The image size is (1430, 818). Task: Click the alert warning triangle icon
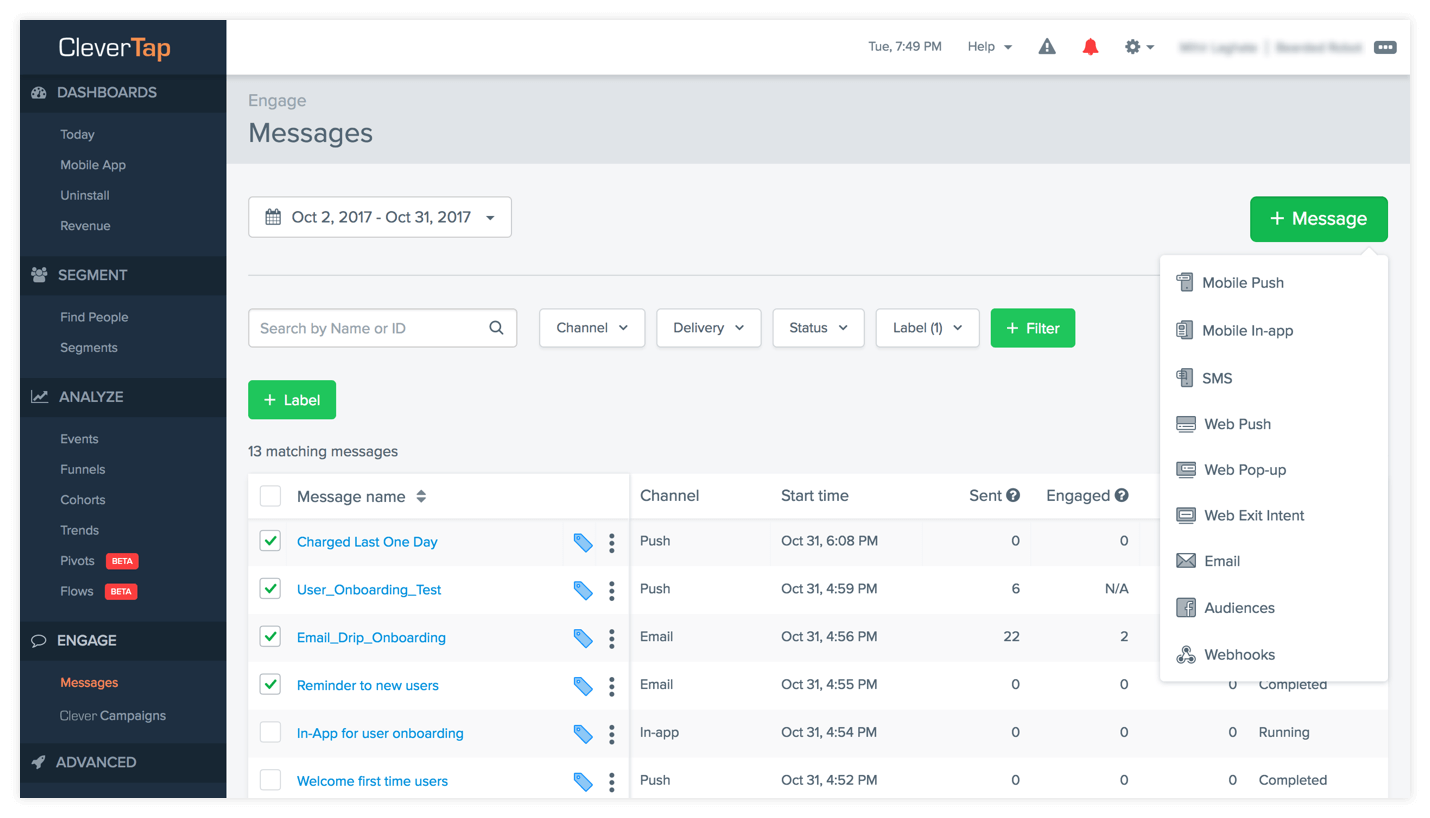click(x=1046, y=45)
